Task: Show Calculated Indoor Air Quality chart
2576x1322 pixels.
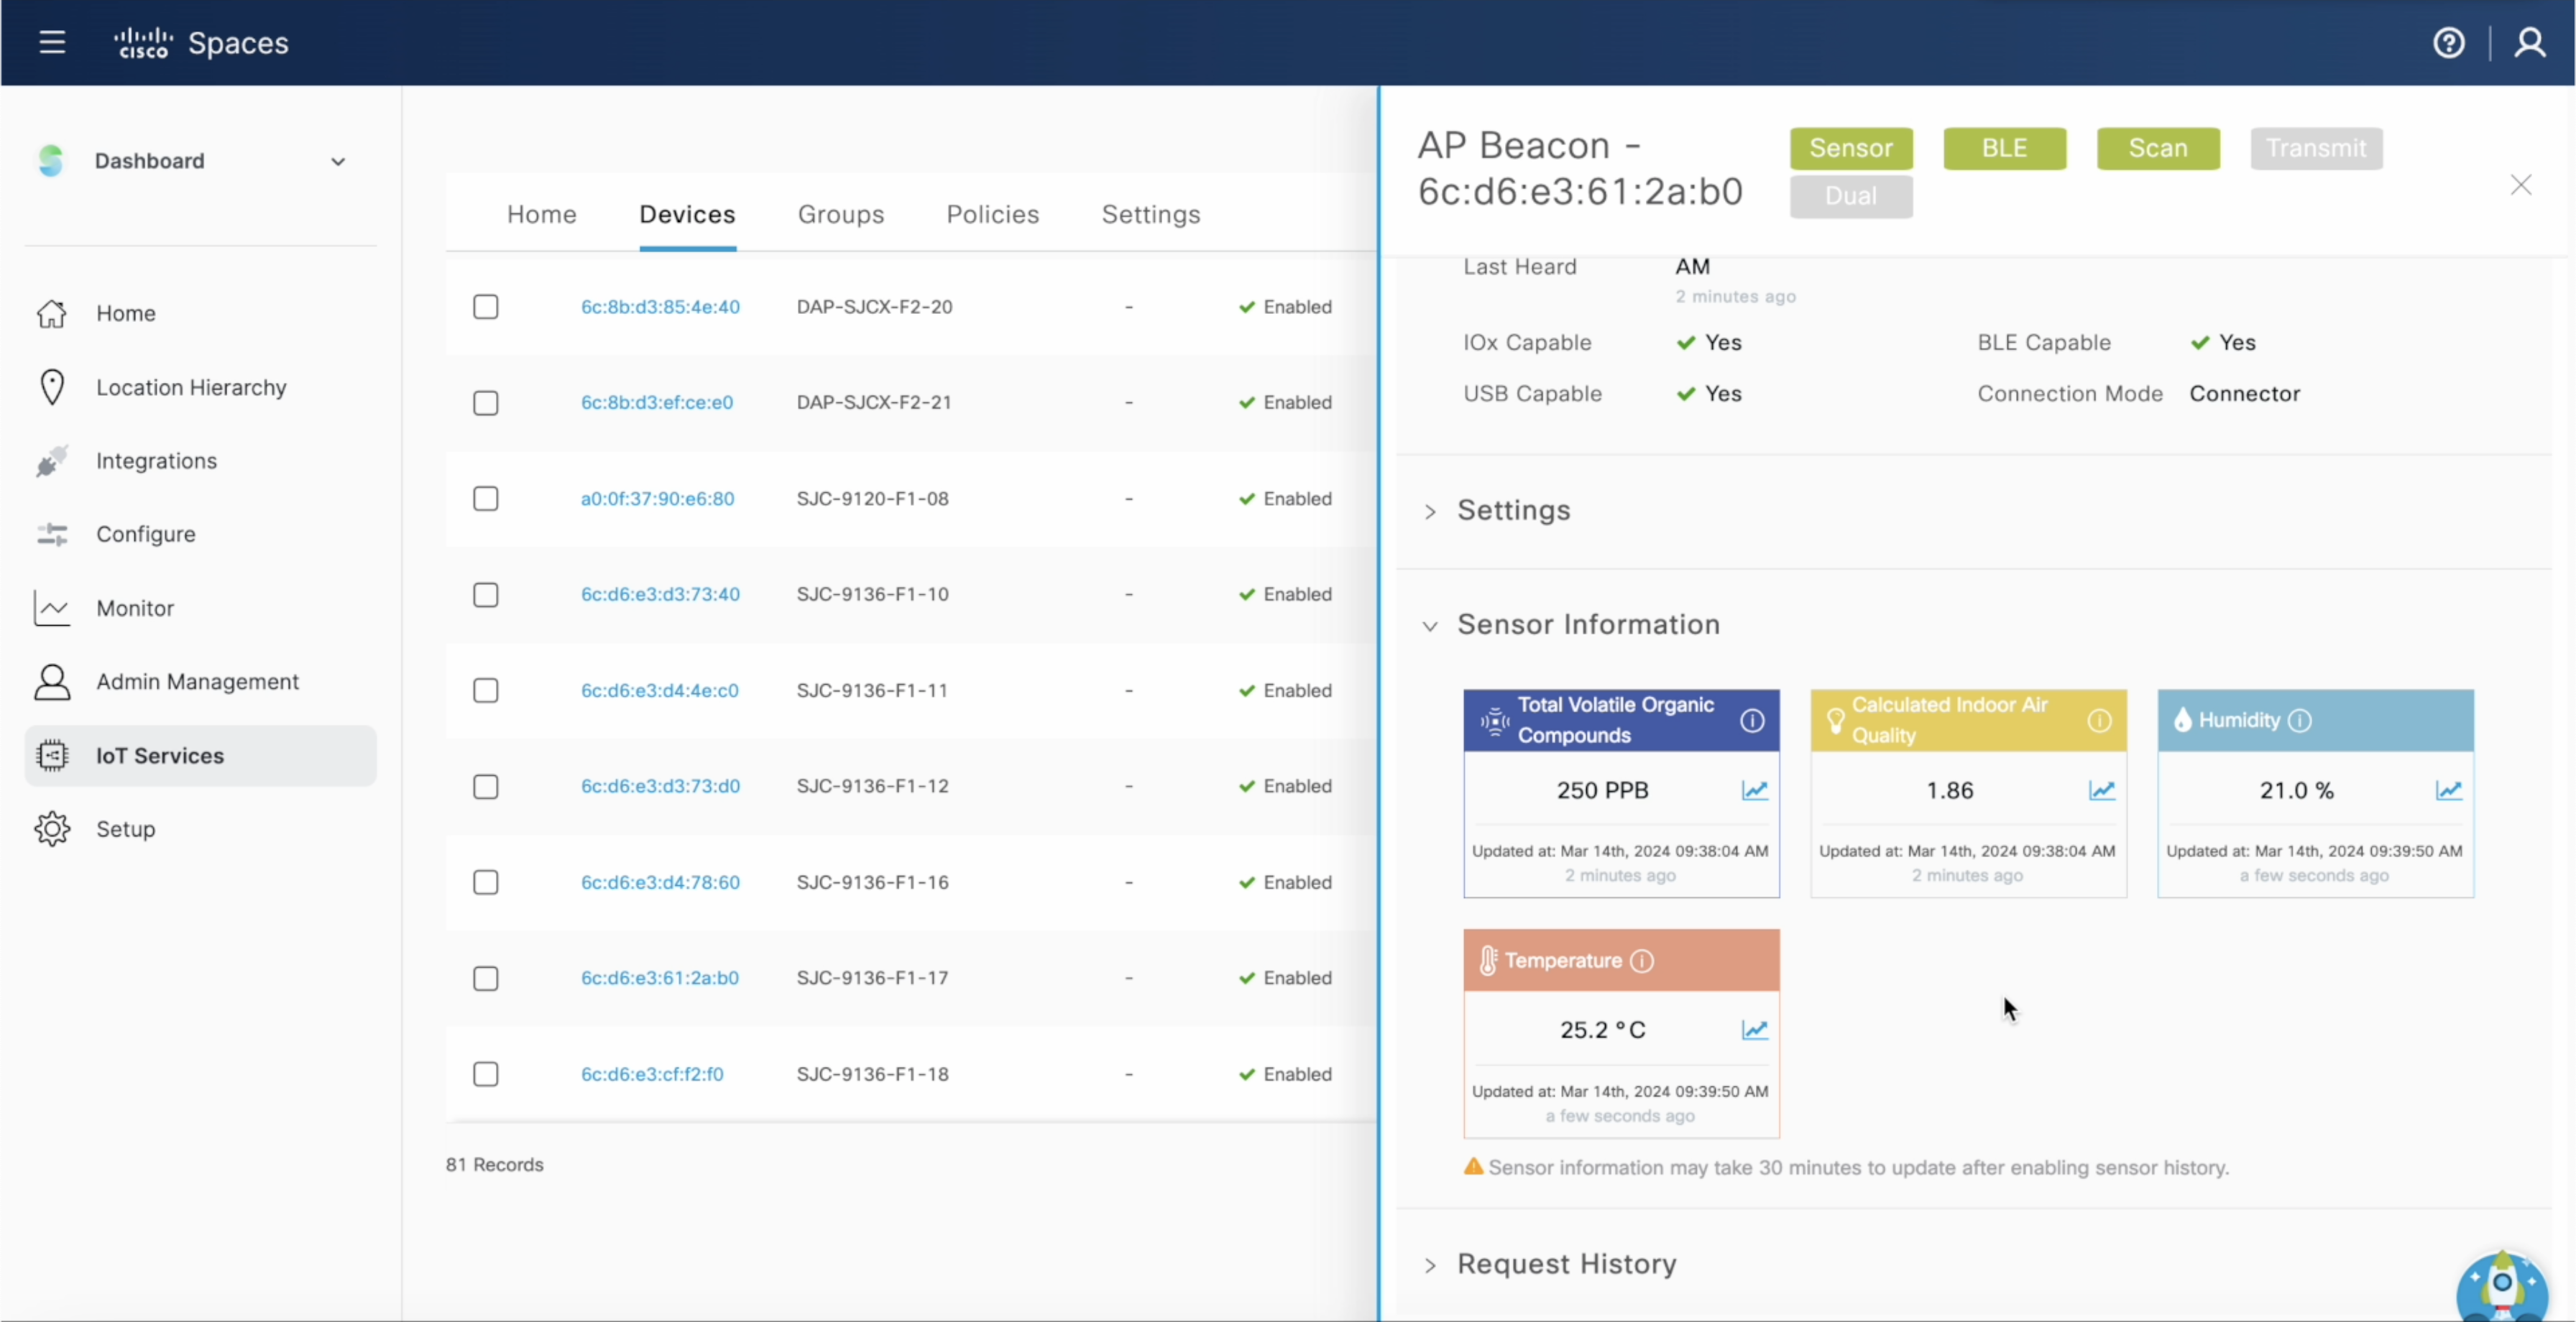Action: click(2101, 791)
